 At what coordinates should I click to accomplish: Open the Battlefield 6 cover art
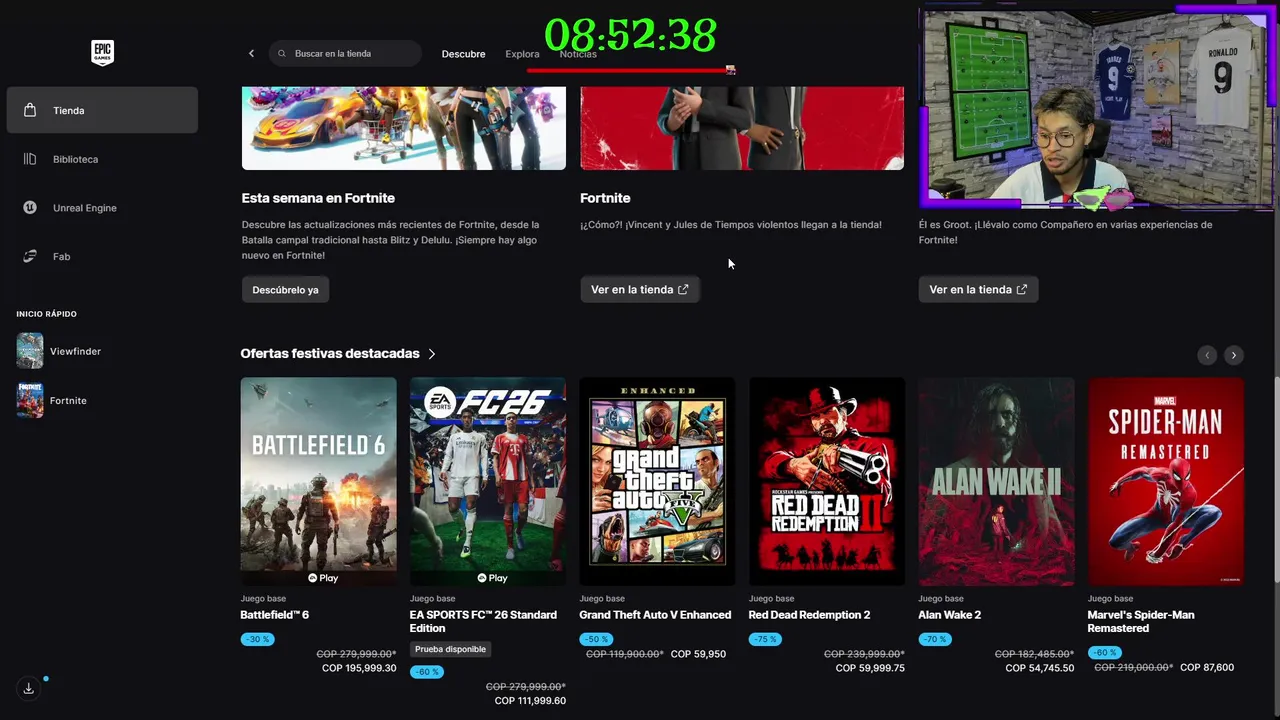click(x=318, y=481)
